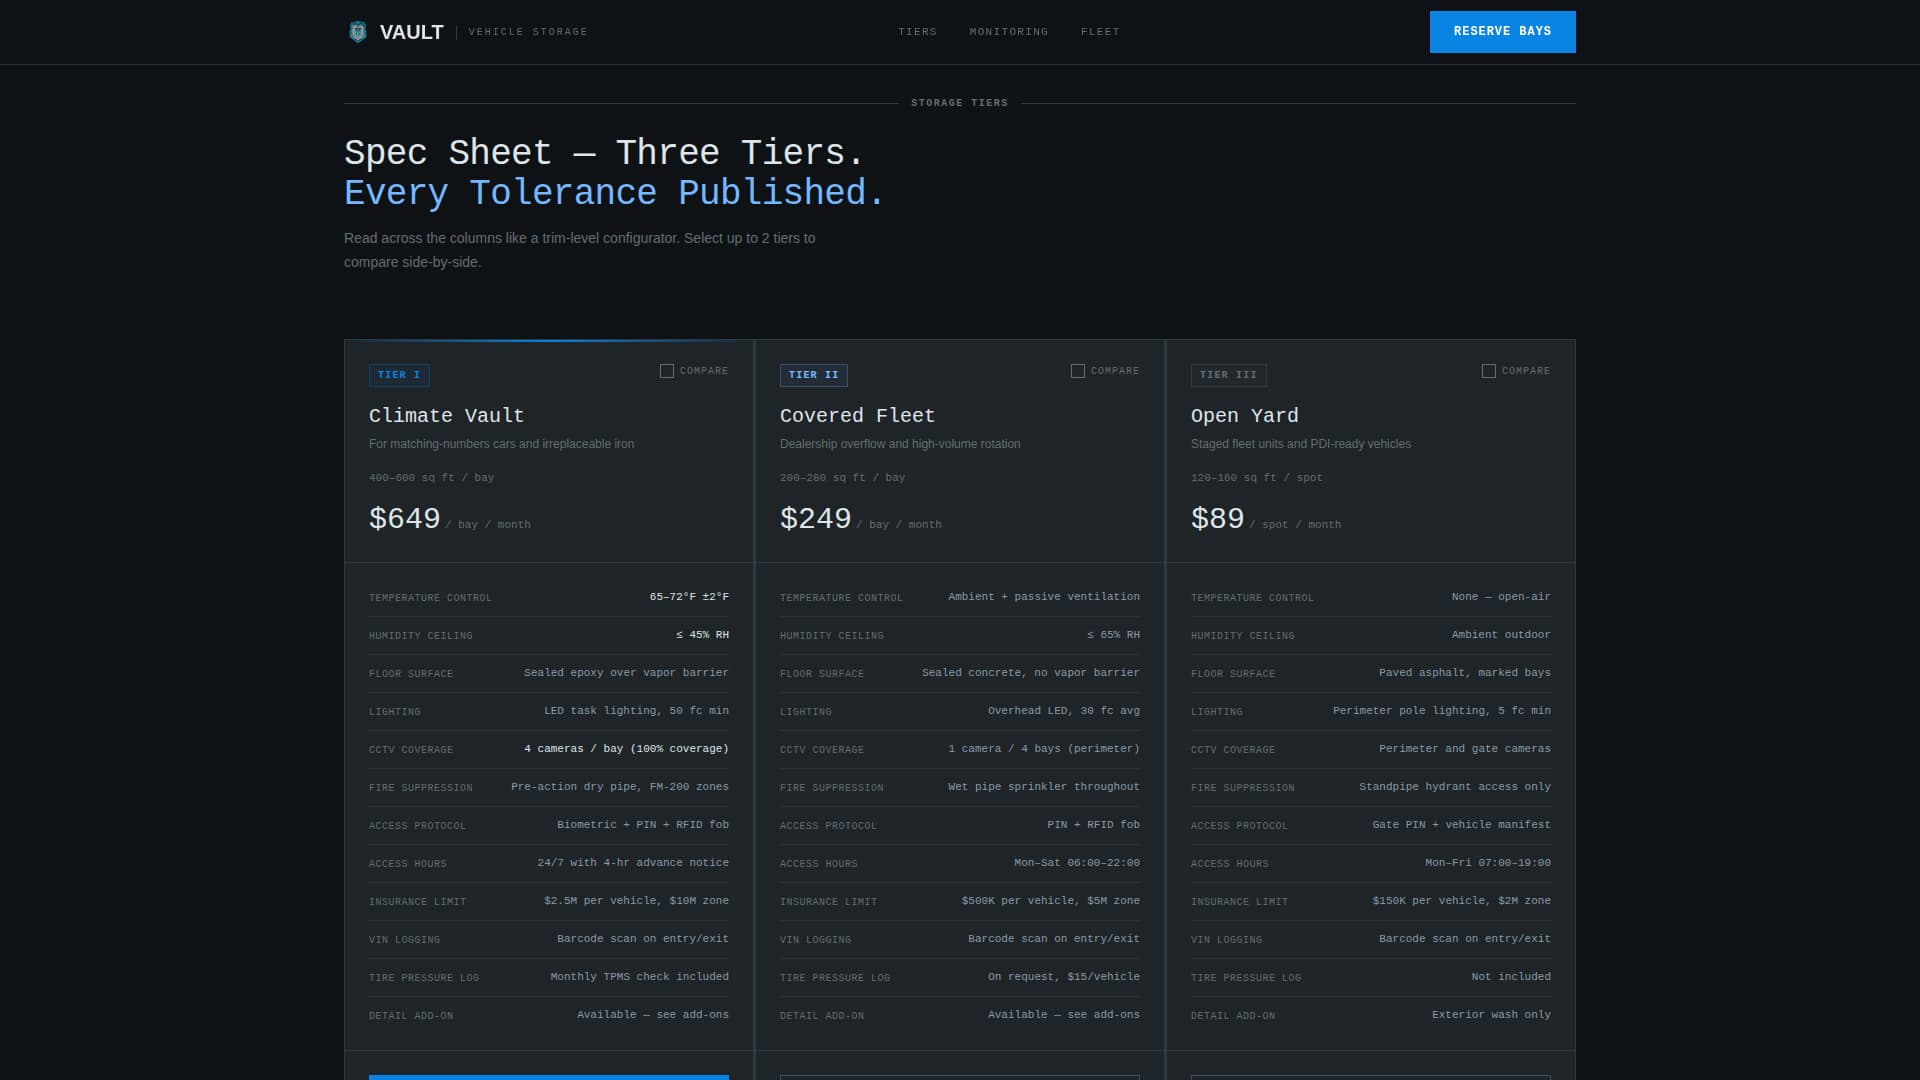The width and height of the screenshot is (1920, 1080).
Task: Click the Covered Fleet card title
Action: [857, 415]
